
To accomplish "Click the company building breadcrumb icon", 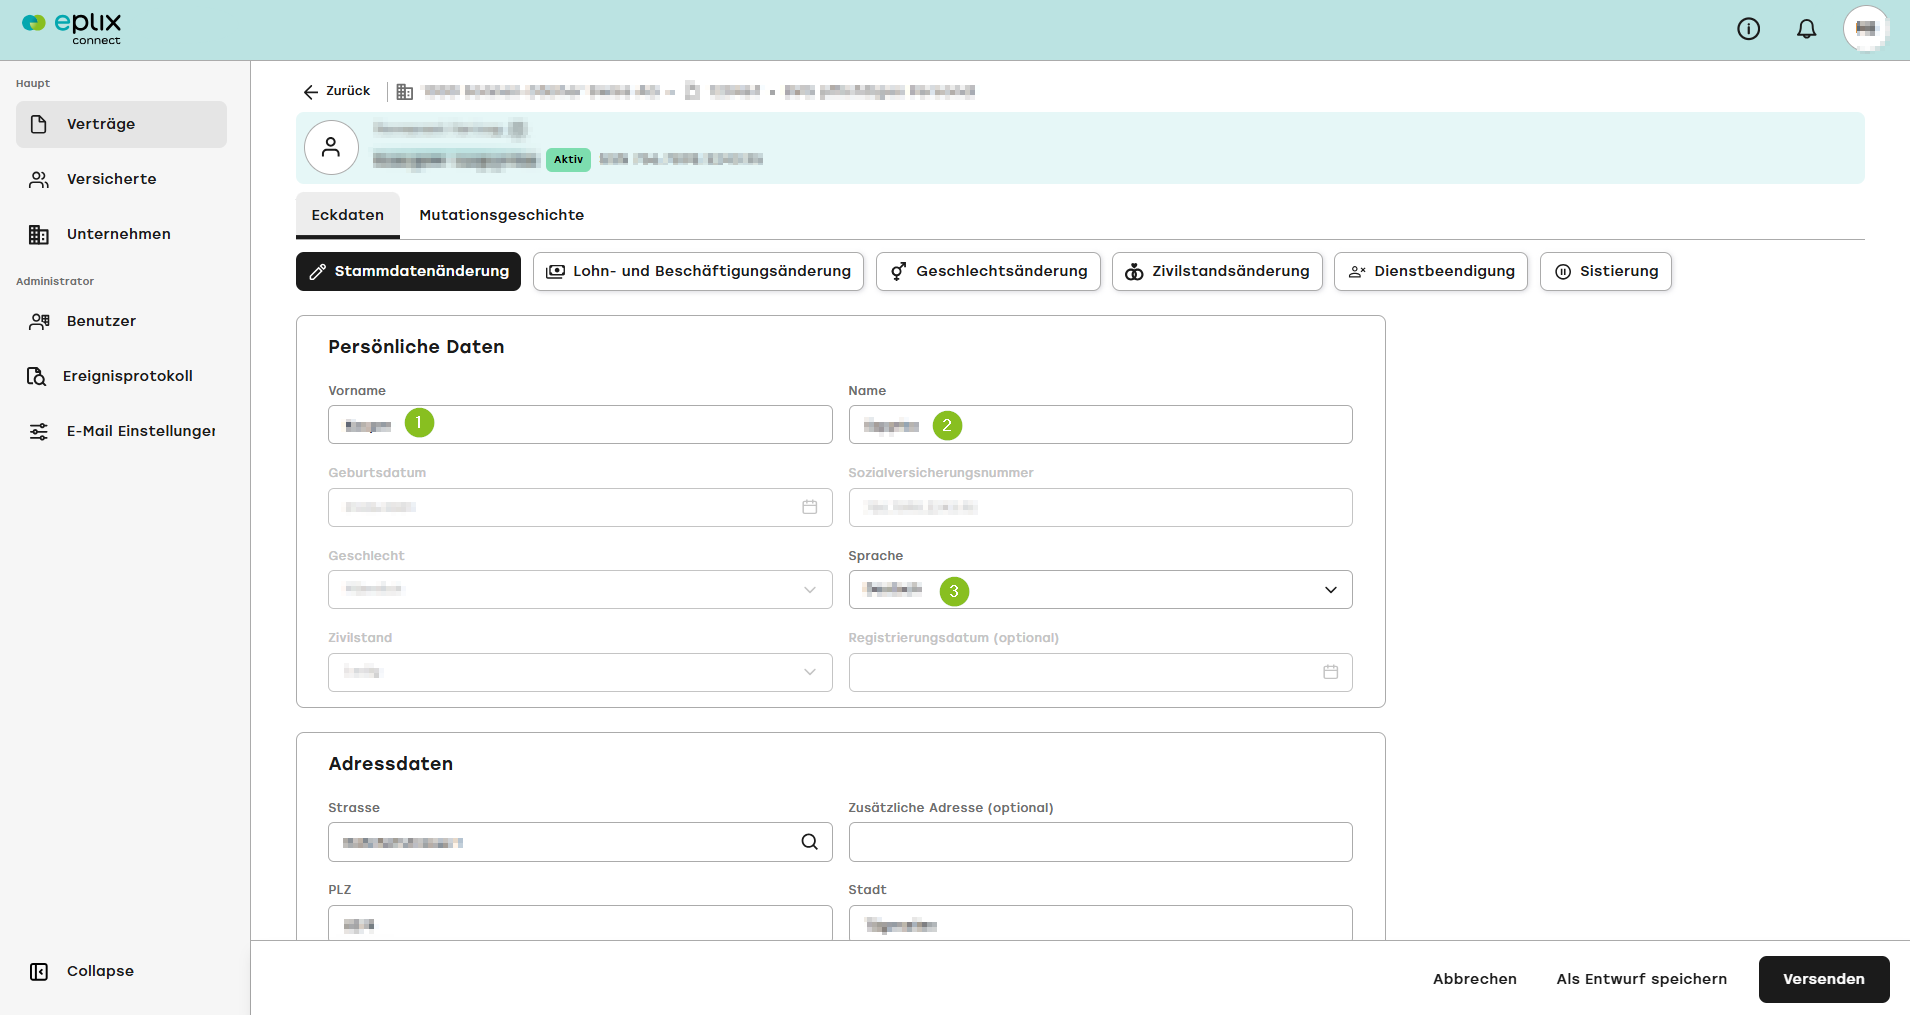I will [405, 92].
